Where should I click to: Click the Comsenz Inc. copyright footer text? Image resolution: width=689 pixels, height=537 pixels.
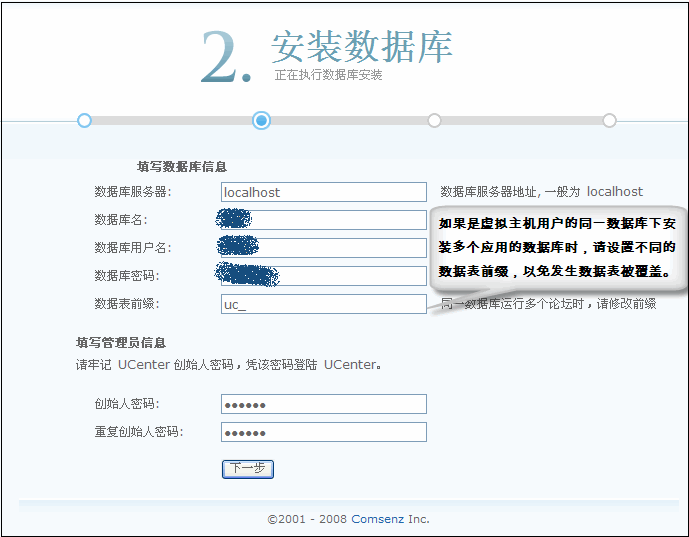348,519
